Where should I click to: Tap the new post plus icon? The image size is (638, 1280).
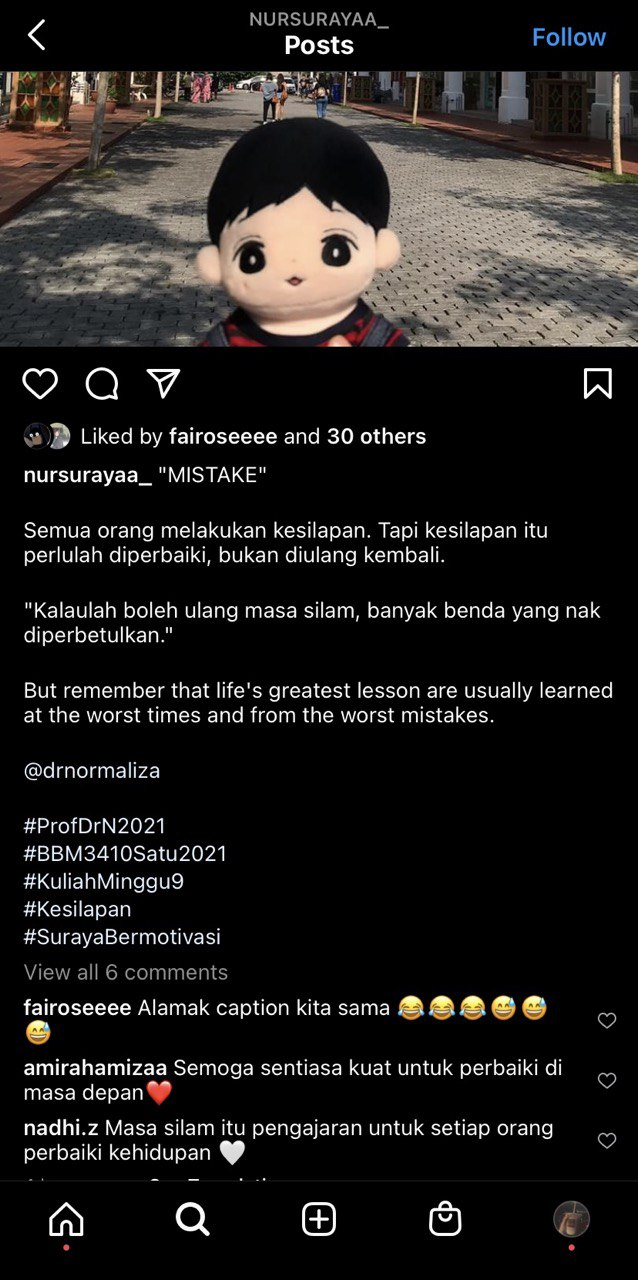pyautogui.click(x=319, y=1219)
